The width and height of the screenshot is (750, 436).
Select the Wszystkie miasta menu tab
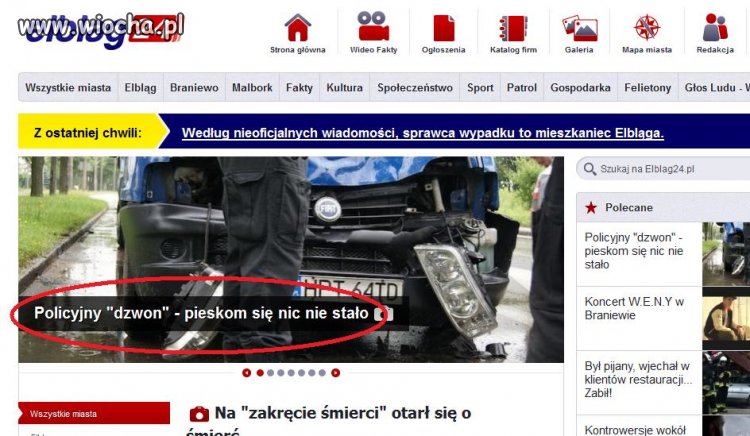pos(68,87)
